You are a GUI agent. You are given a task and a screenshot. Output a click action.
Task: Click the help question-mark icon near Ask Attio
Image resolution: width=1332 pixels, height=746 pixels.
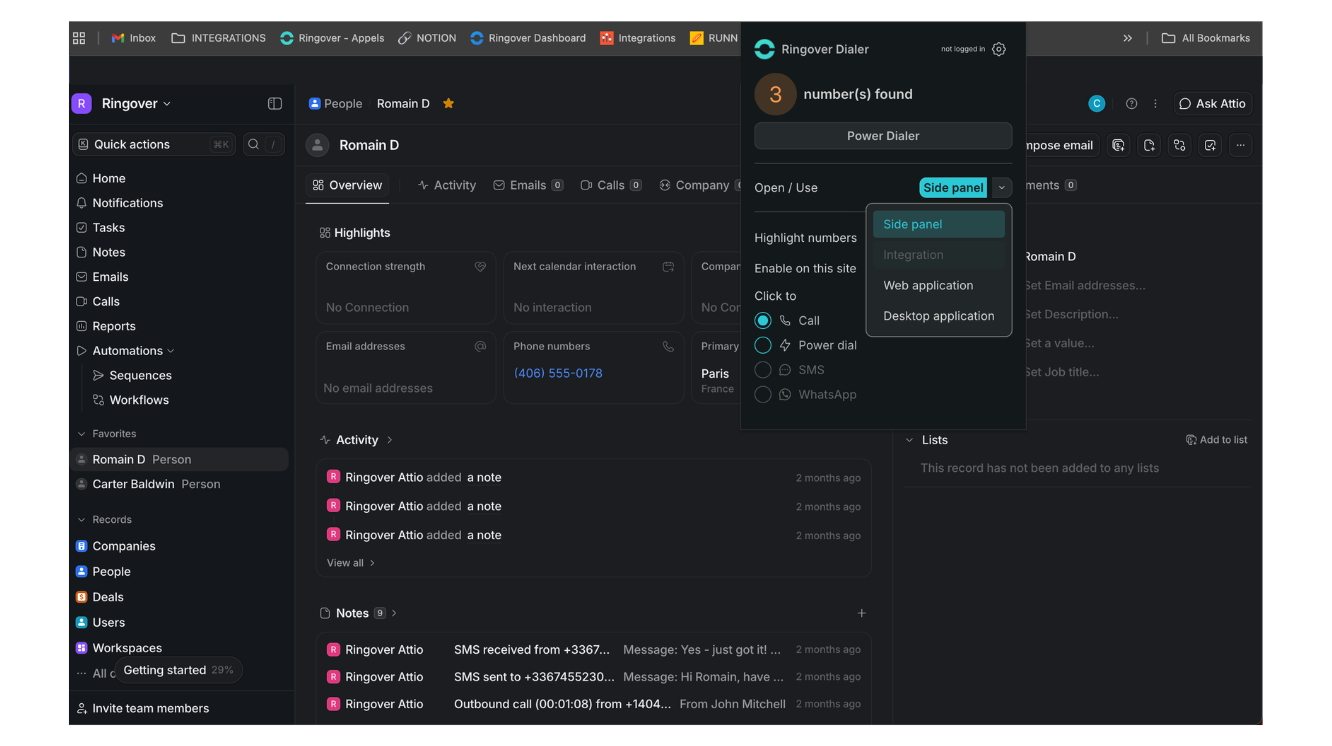click(x=1131, y=103)
